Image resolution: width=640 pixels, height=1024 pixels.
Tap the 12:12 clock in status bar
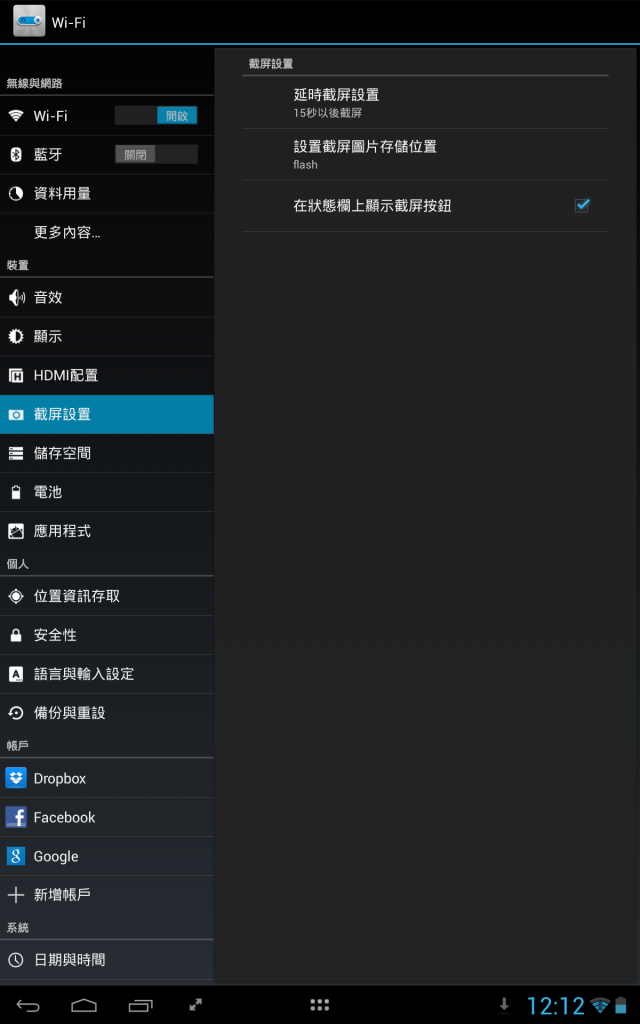coord(556,1006)
